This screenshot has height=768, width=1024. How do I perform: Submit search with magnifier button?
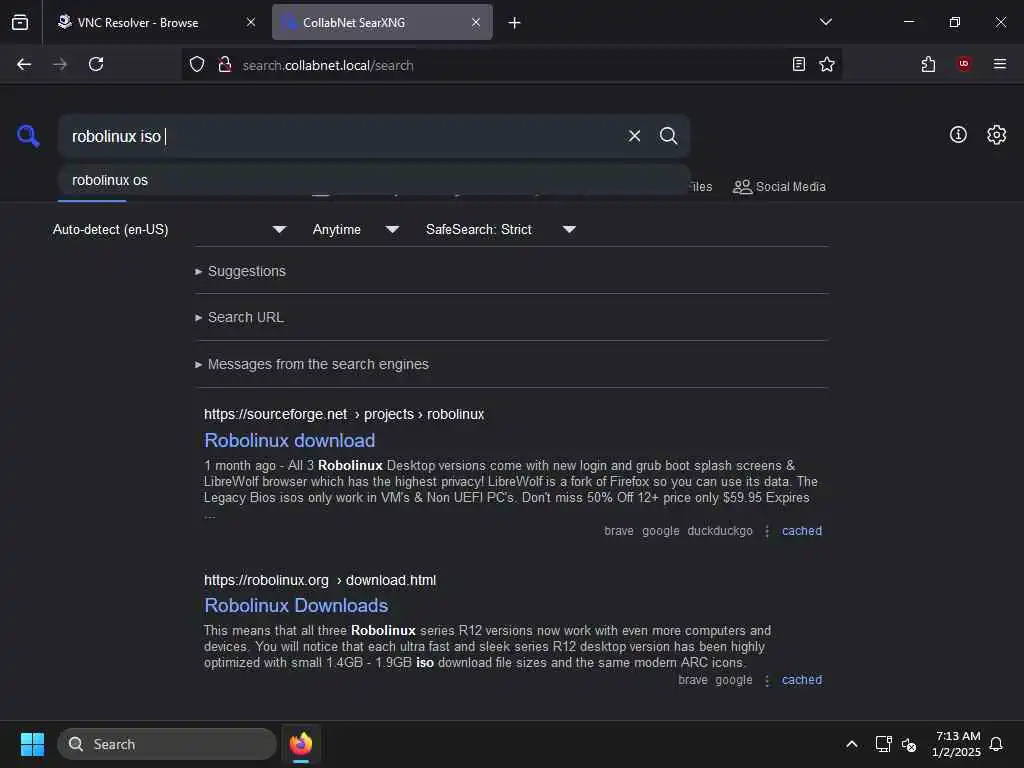[x=668, y=136]
